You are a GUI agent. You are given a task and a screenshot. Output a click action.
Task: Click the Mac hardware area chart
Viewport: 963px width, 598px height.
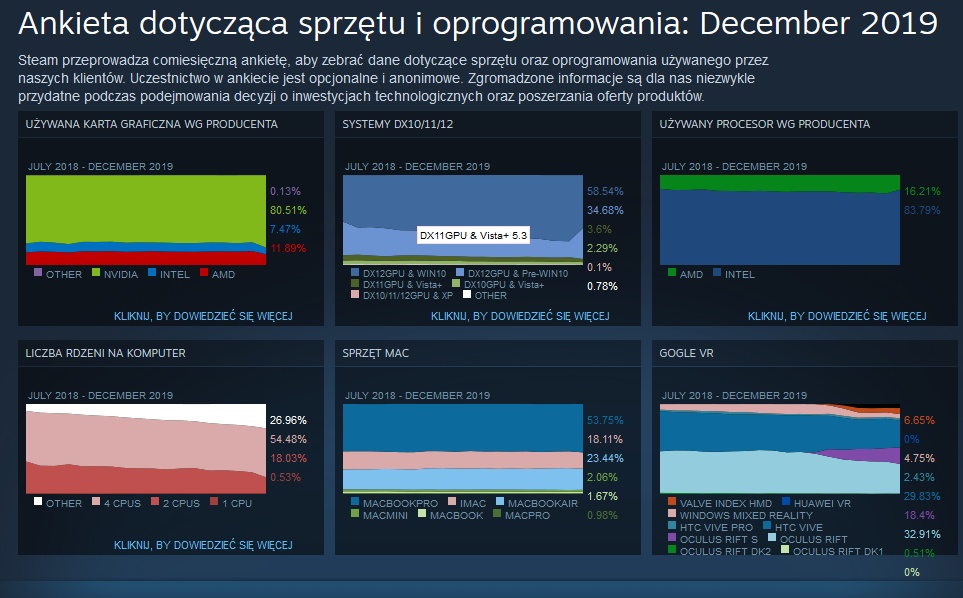463,449
